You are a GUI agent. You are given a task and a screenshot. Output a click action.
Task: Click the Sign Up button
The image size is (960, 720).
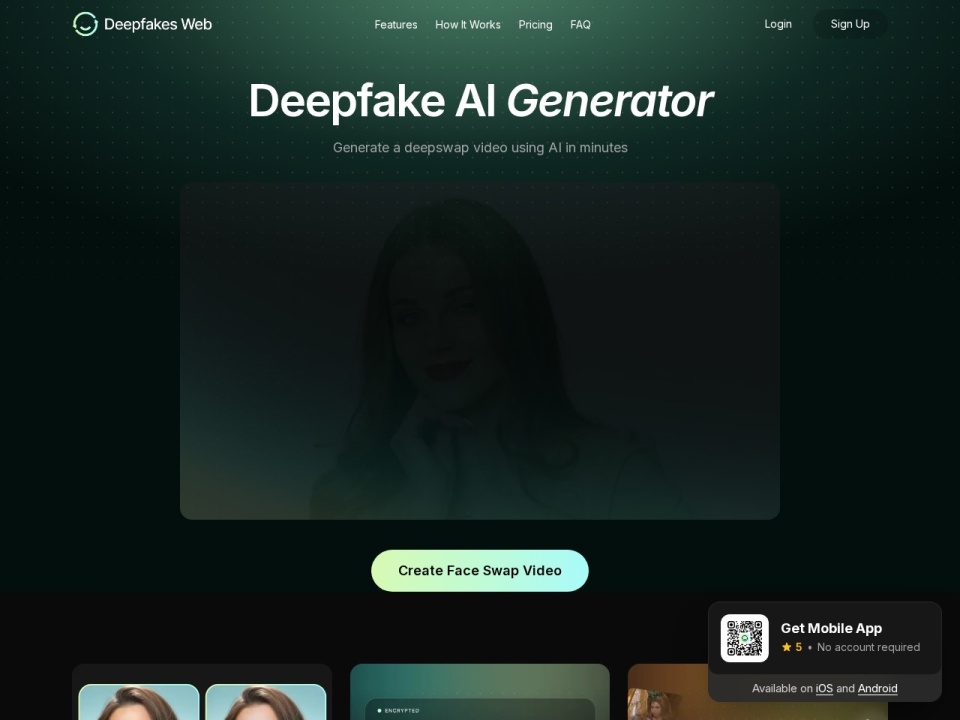[850, 24]
